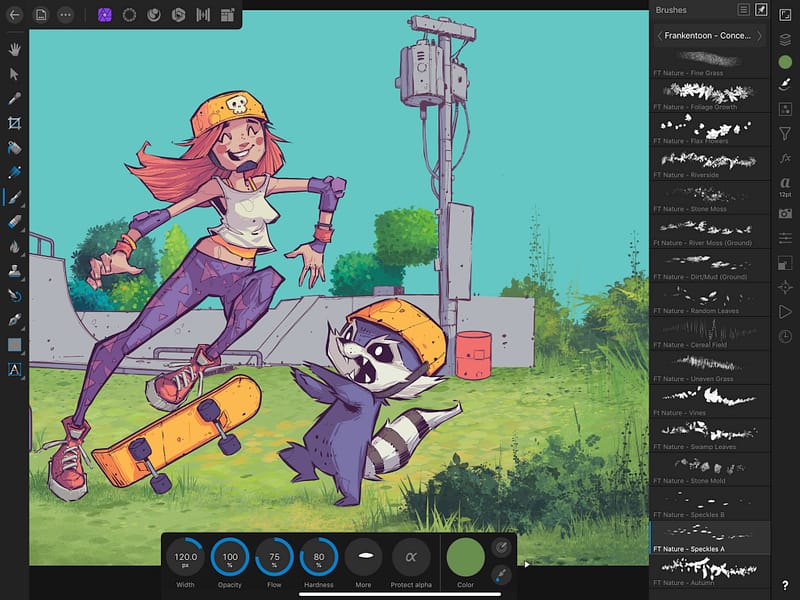Viewport: 800px width, 600px height.
Task: Adjust the Hardness dial
Action: [x=319, y=557]
